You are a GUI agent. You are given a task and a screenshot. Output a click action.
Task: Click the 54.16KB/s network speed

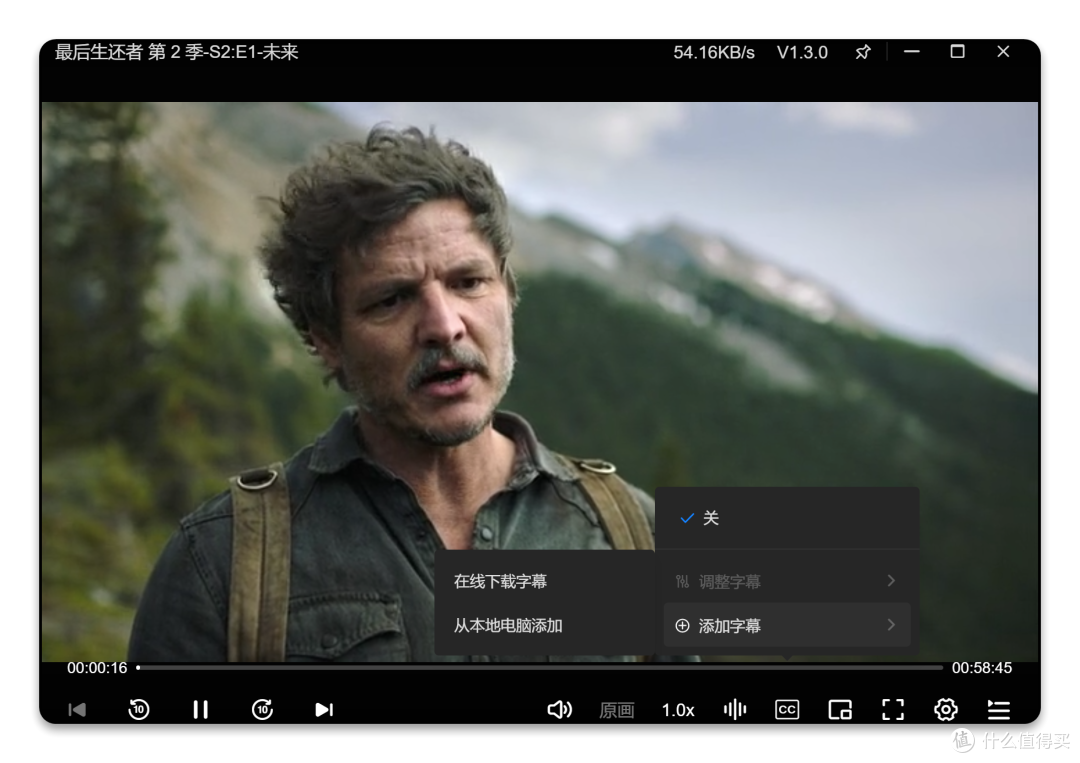coord(714,52)
